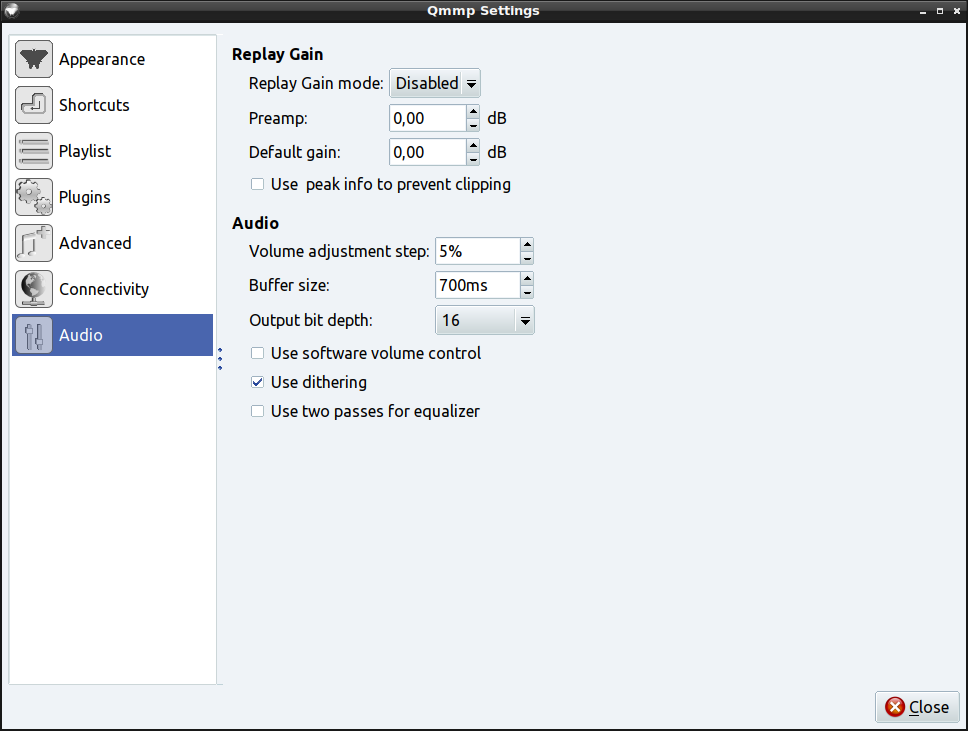The image size is (968, 731).
Task: Open the Advanced settings icon
Action: pos(34,243)
